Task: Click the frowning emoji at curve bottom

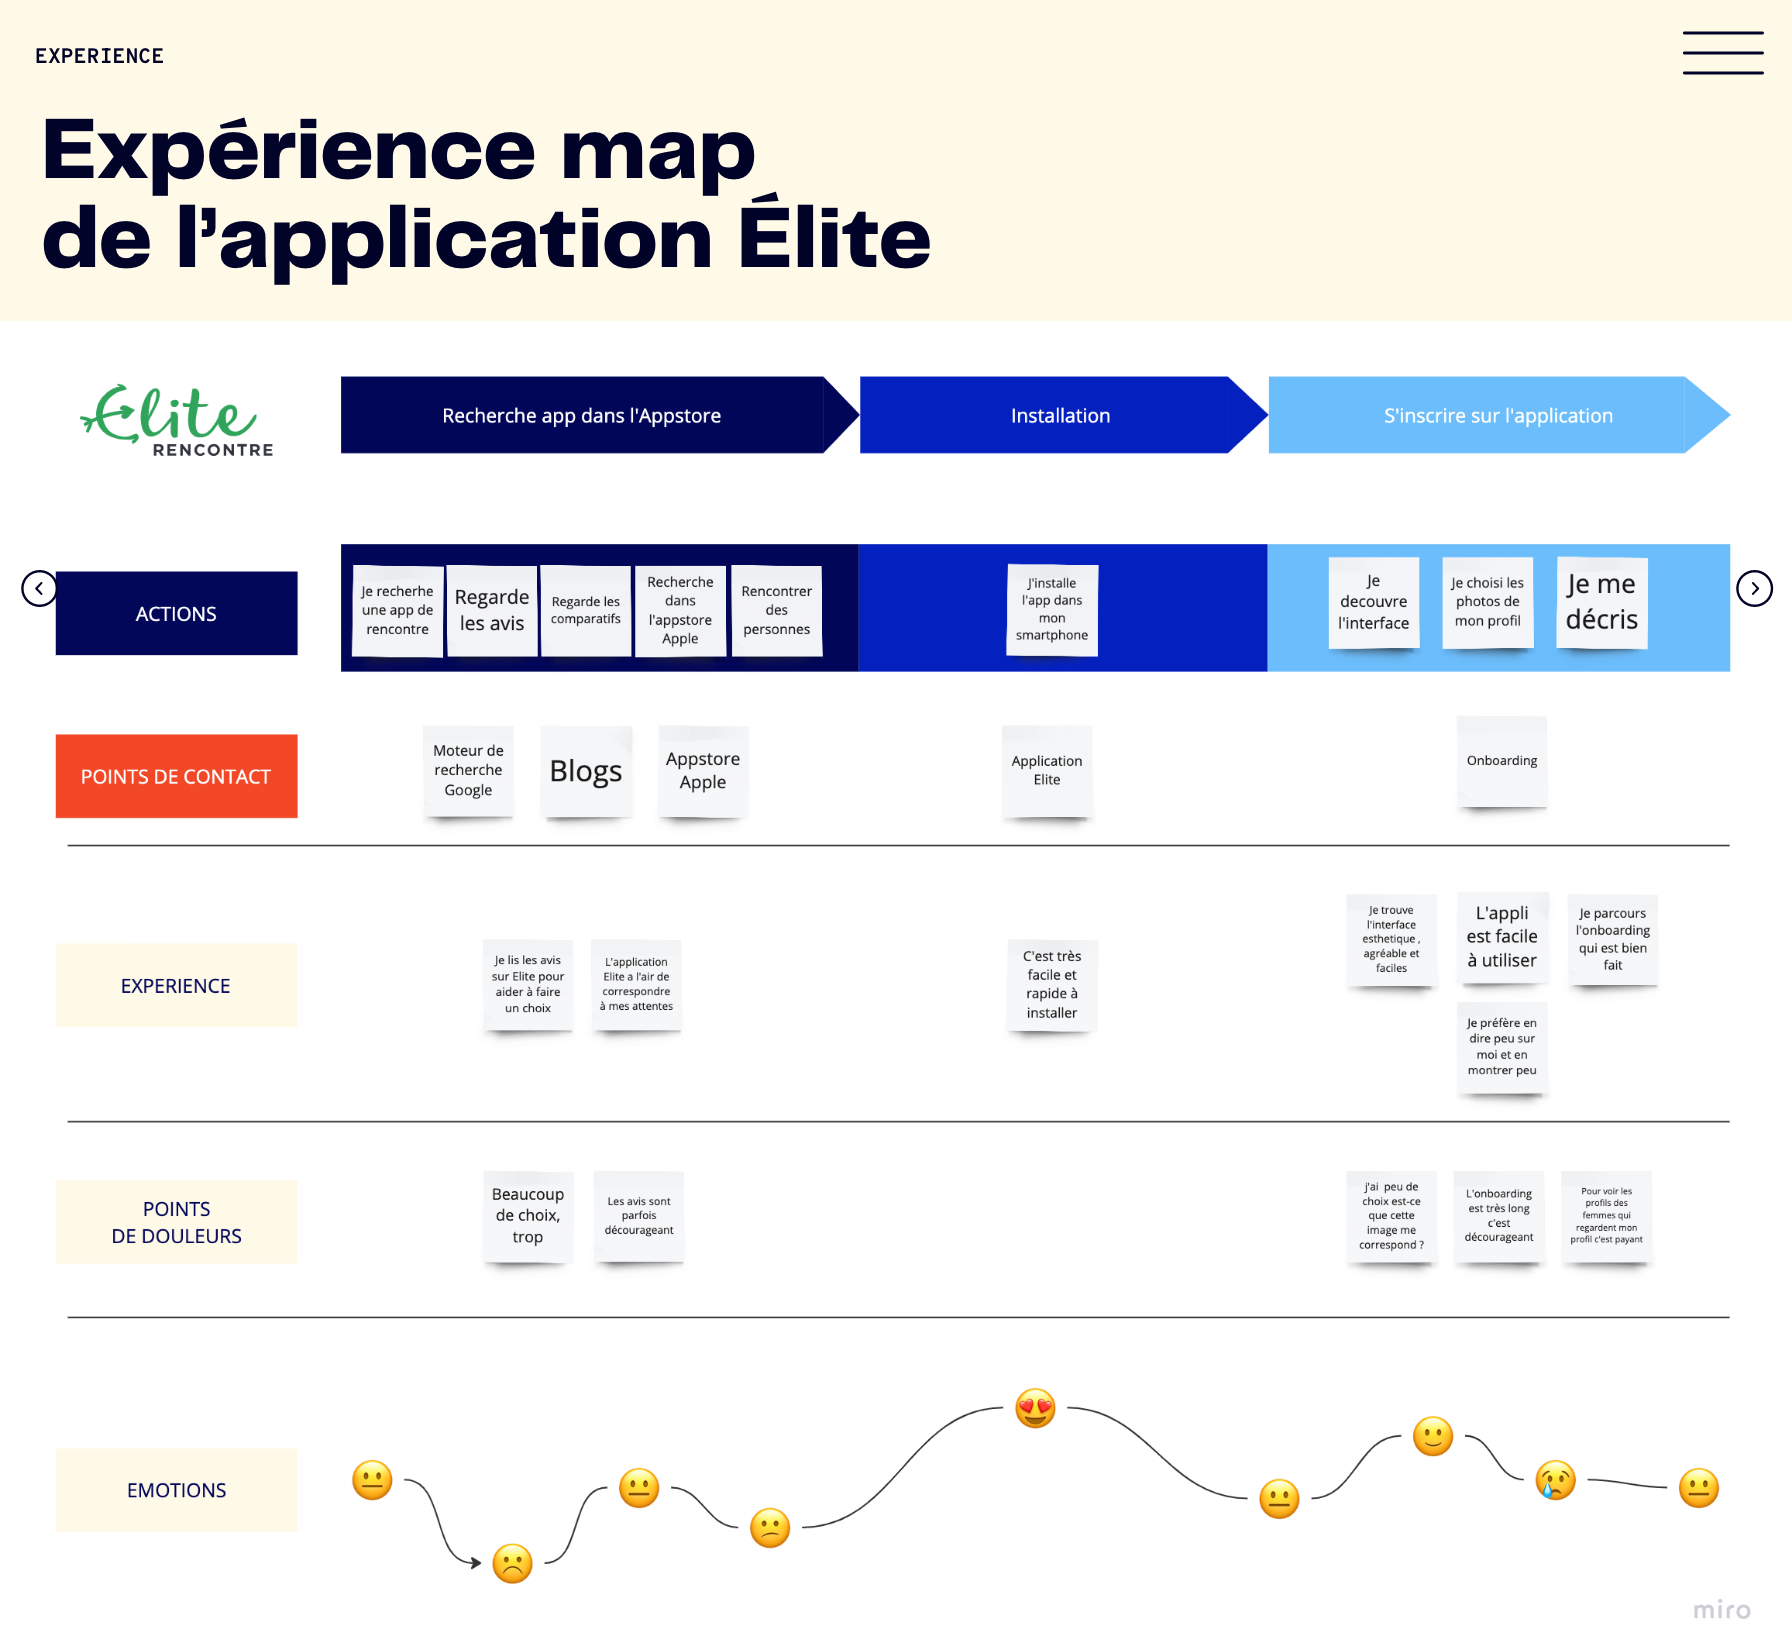Action: click(x=512, y=1563)
